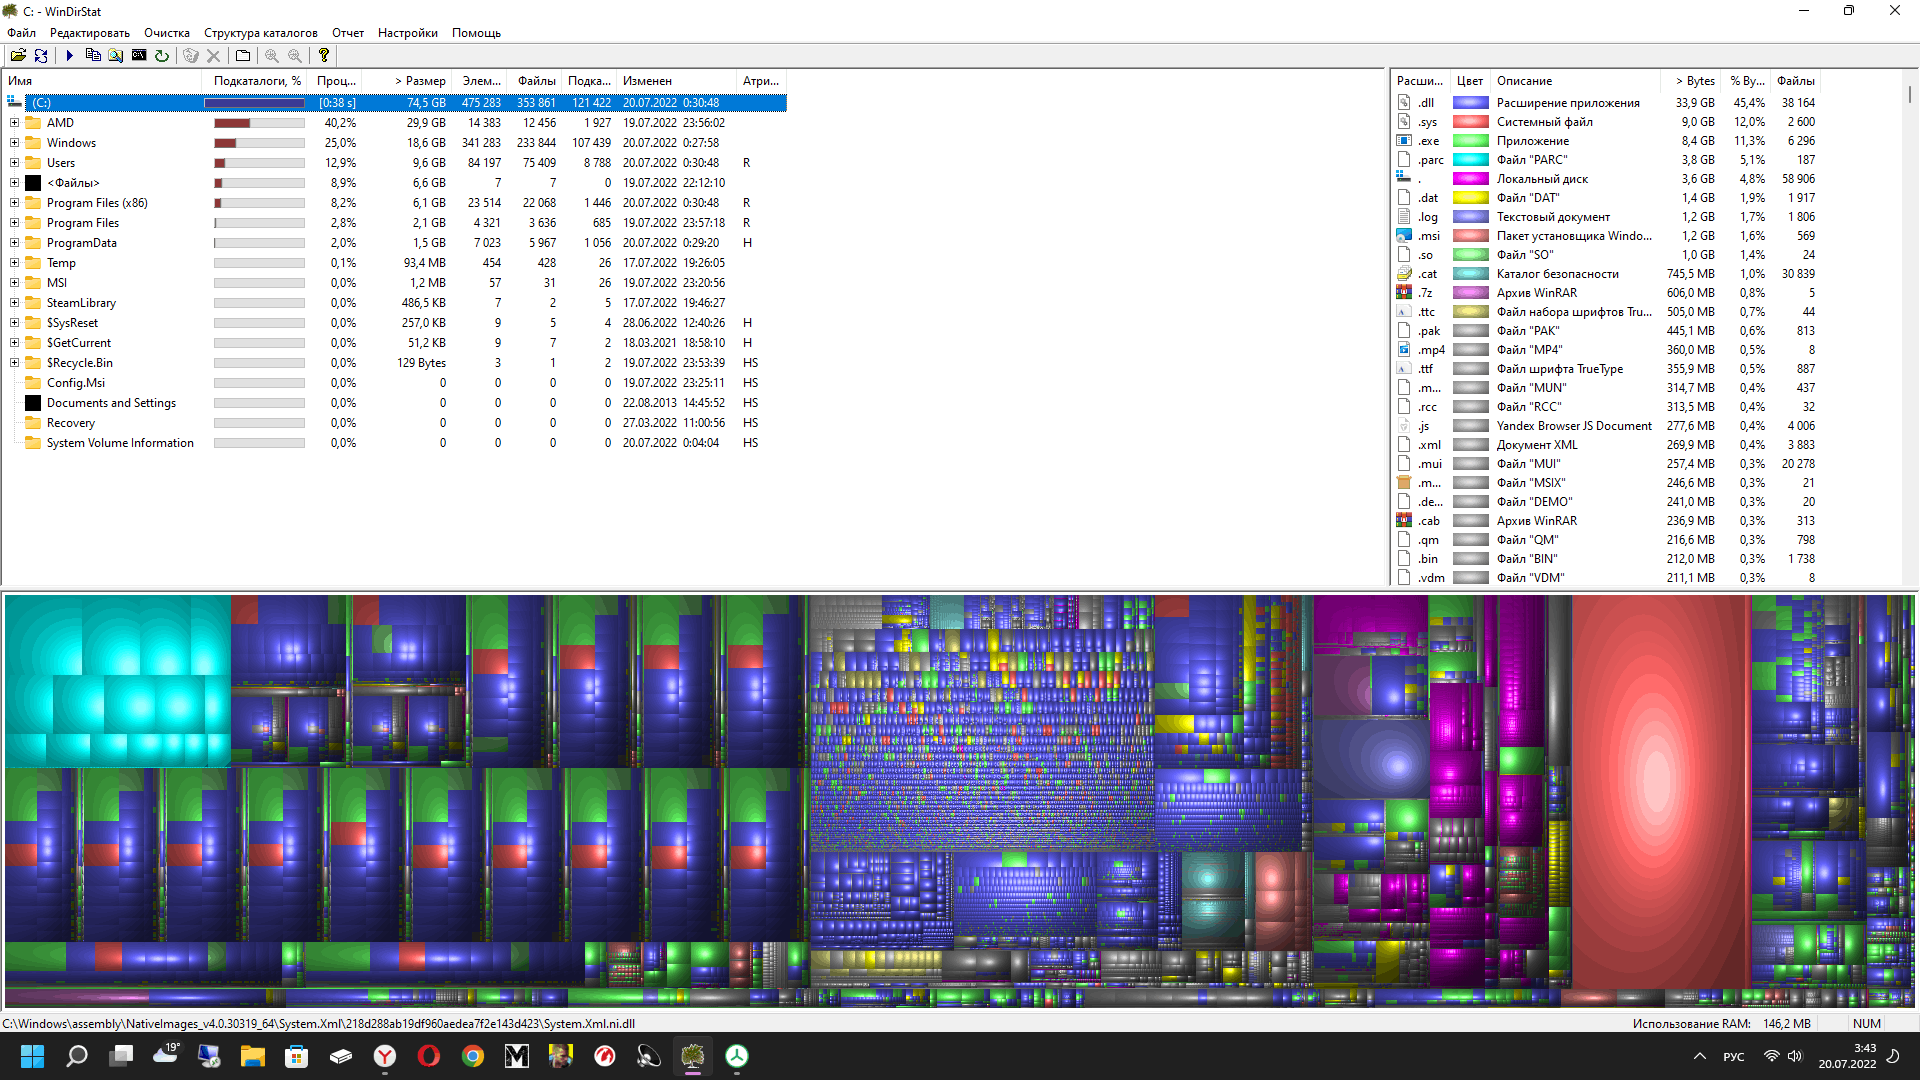
Task: Click the blue play arrow toolbar icon
Action: click(x=70, y=56)
